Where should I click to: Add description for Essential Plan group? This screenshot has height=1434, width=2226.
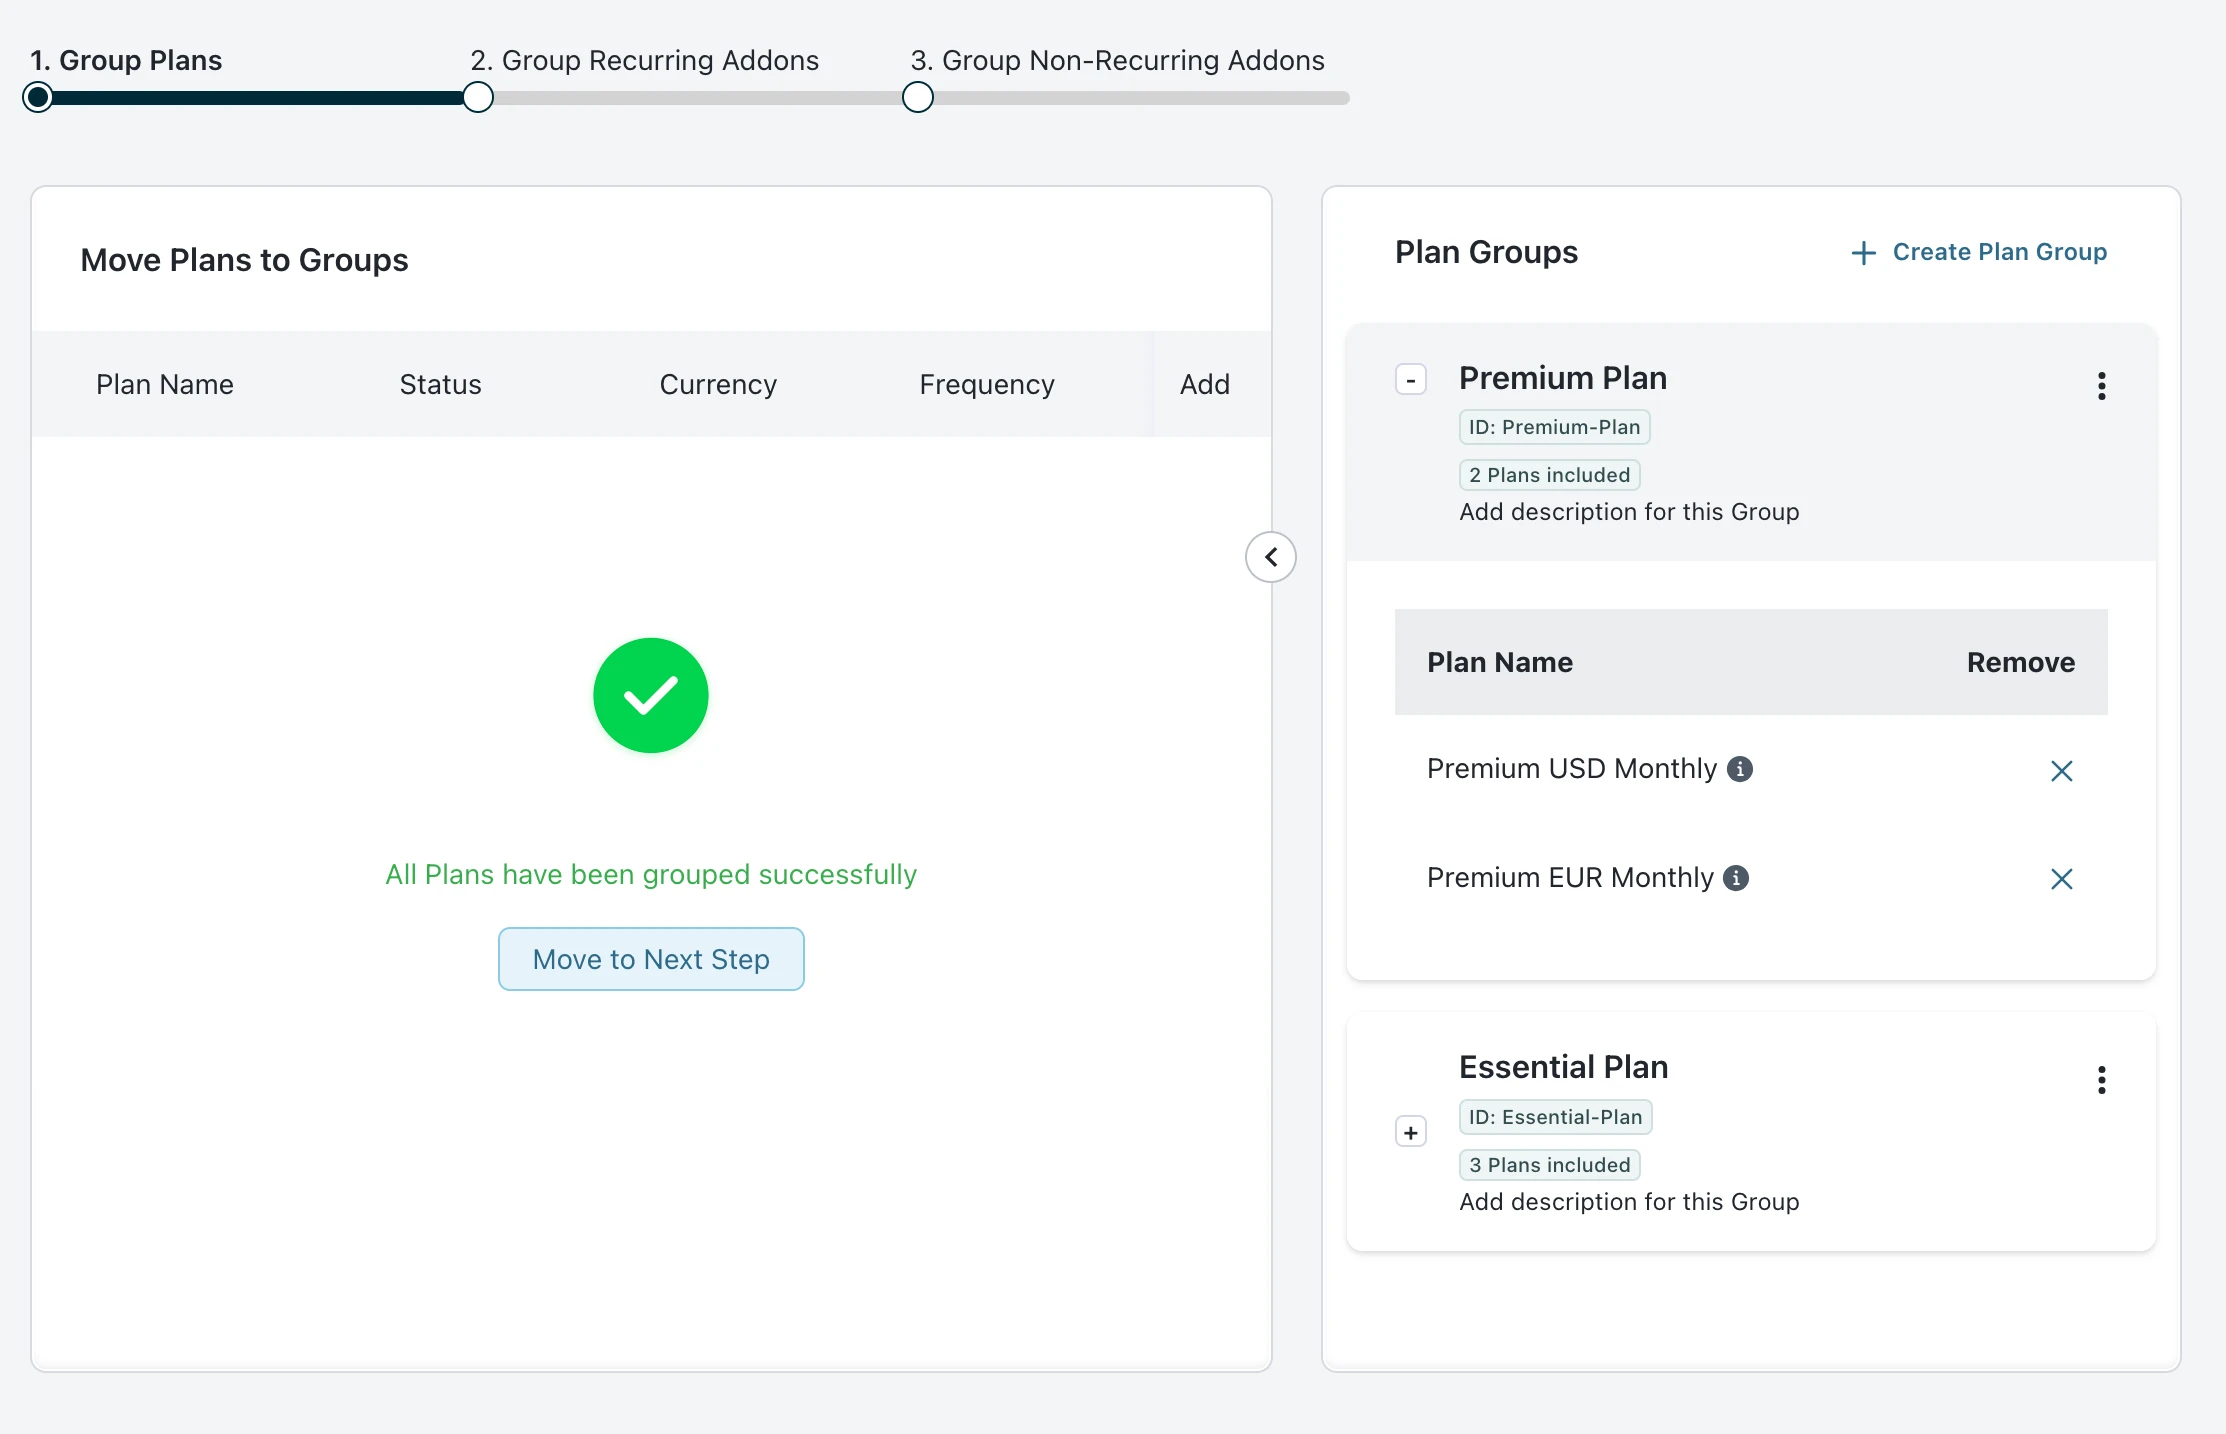pyautogui.click(x=1628, y=1202)
